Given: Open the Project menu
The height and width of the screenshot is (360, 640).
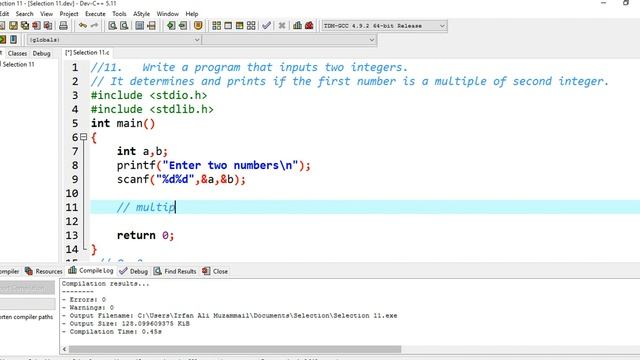Looking at the screenshot, I should (69, 13).
